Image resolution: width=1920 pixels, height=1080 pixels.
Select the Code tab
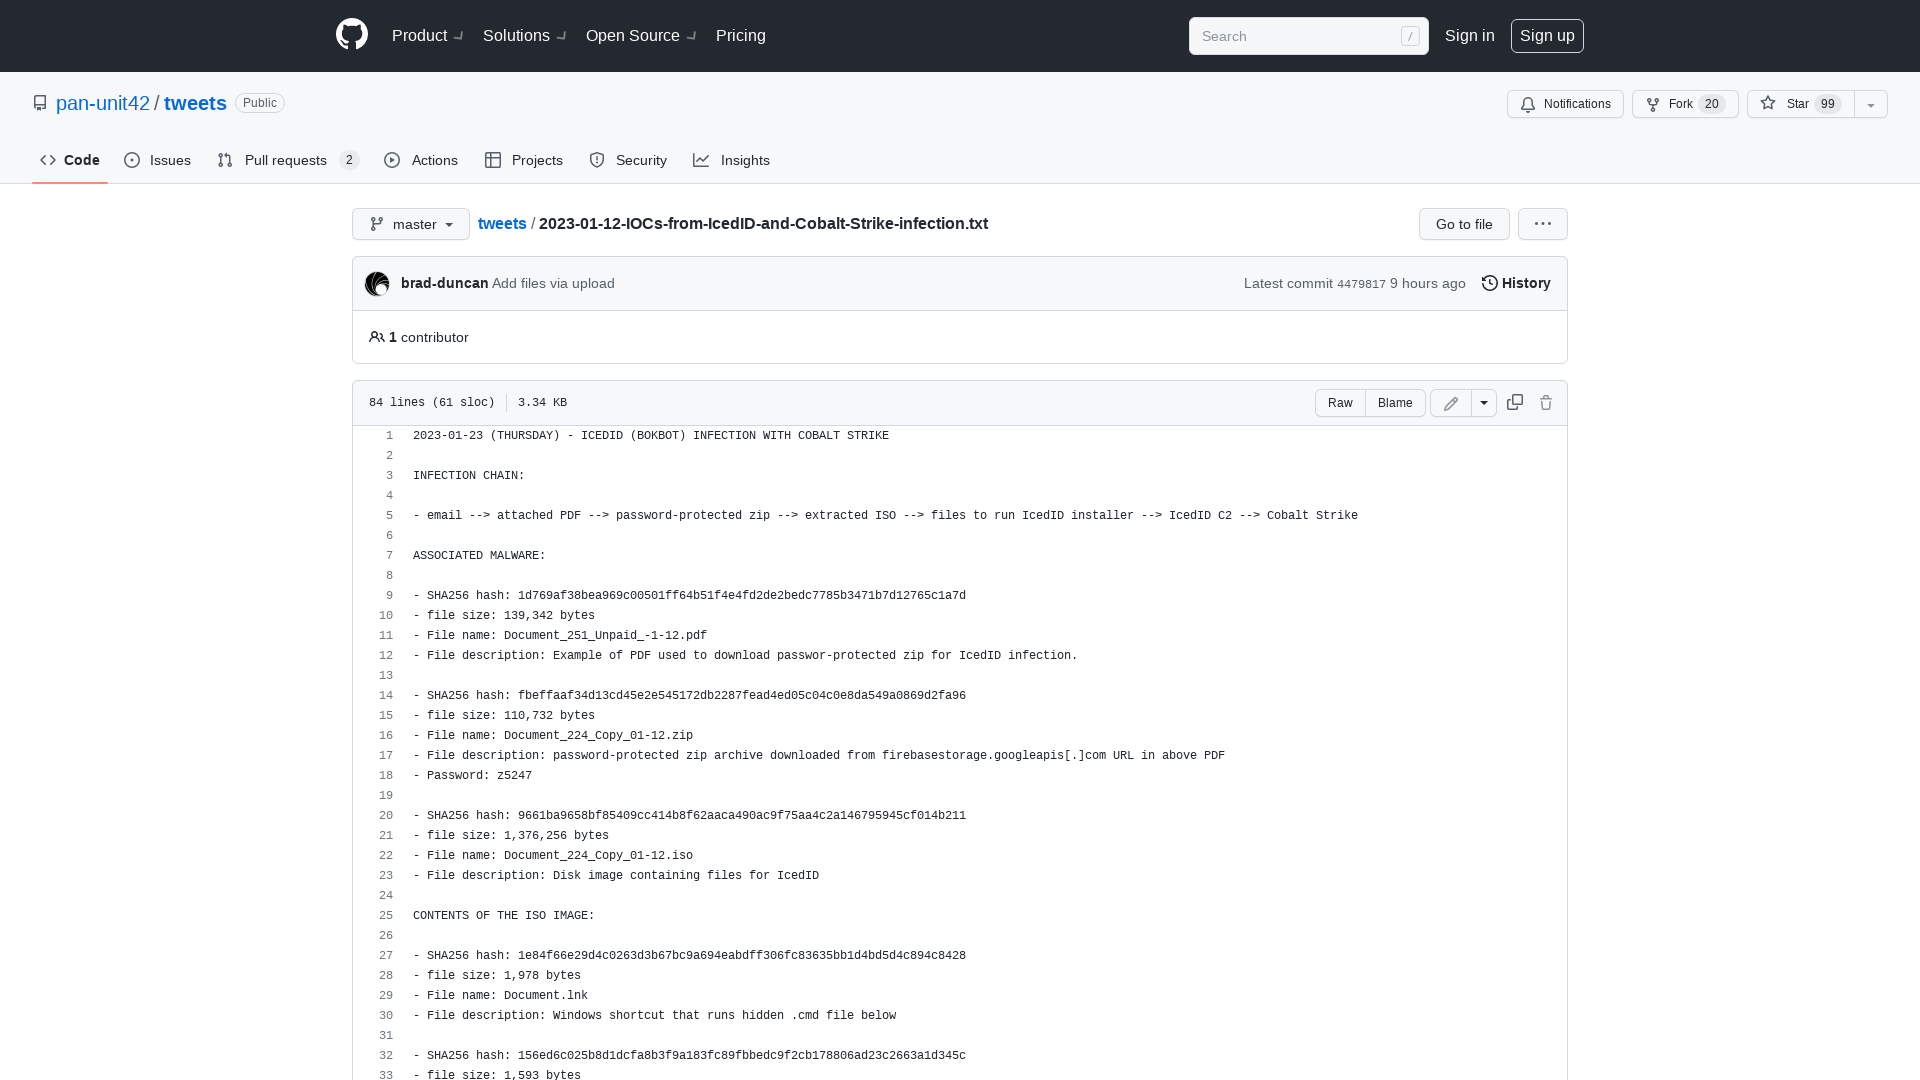coord(70,160)
